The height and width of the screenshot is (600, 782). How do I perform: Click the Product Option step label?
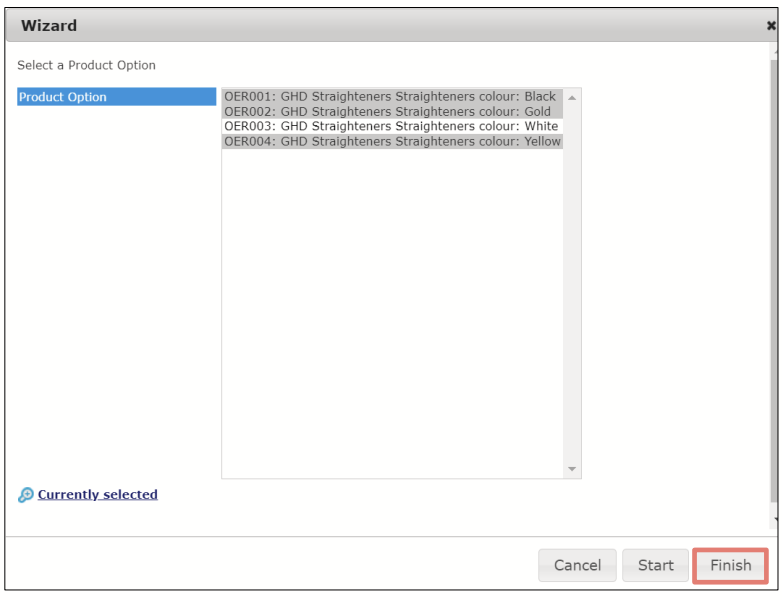(x=117, y=97)
